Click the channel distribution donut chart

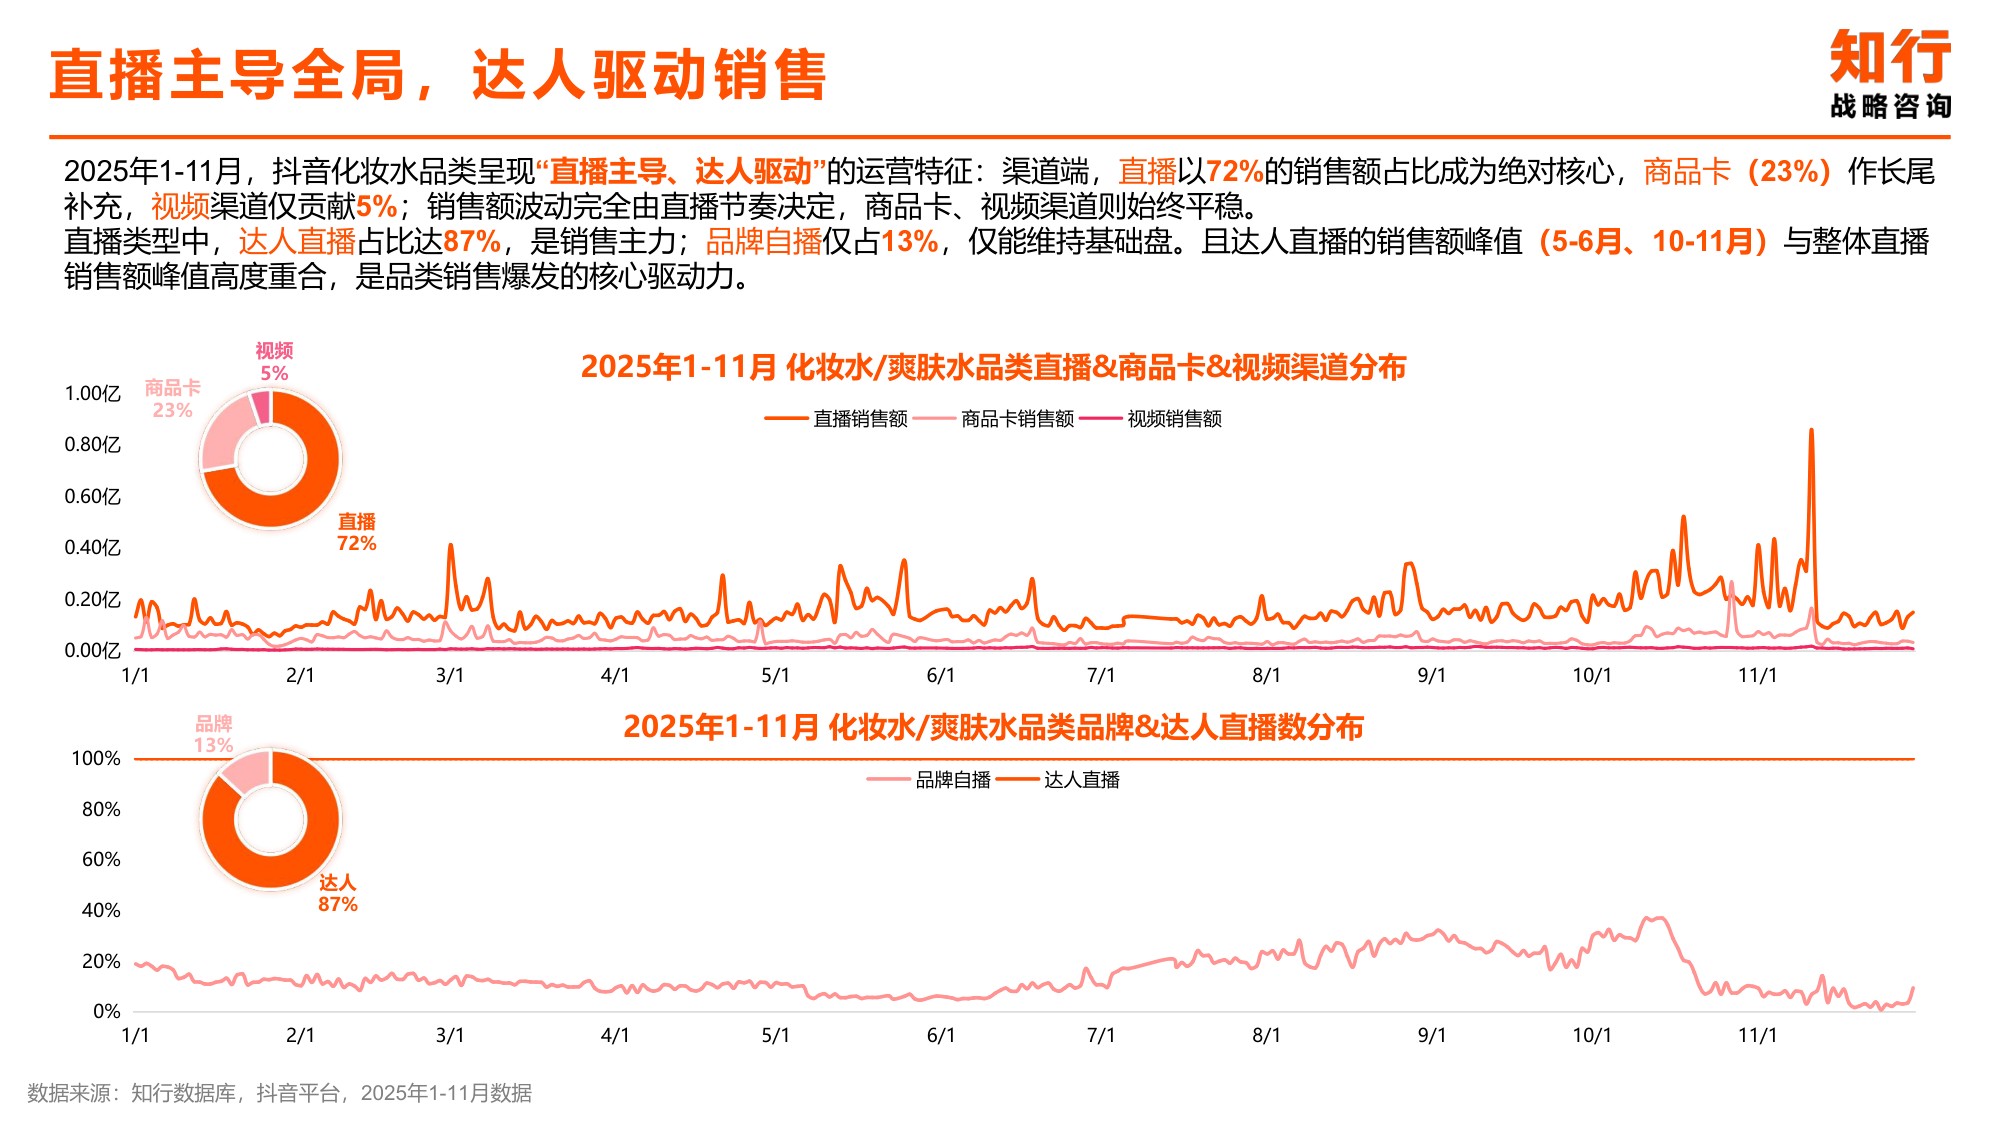coord(271,459)
